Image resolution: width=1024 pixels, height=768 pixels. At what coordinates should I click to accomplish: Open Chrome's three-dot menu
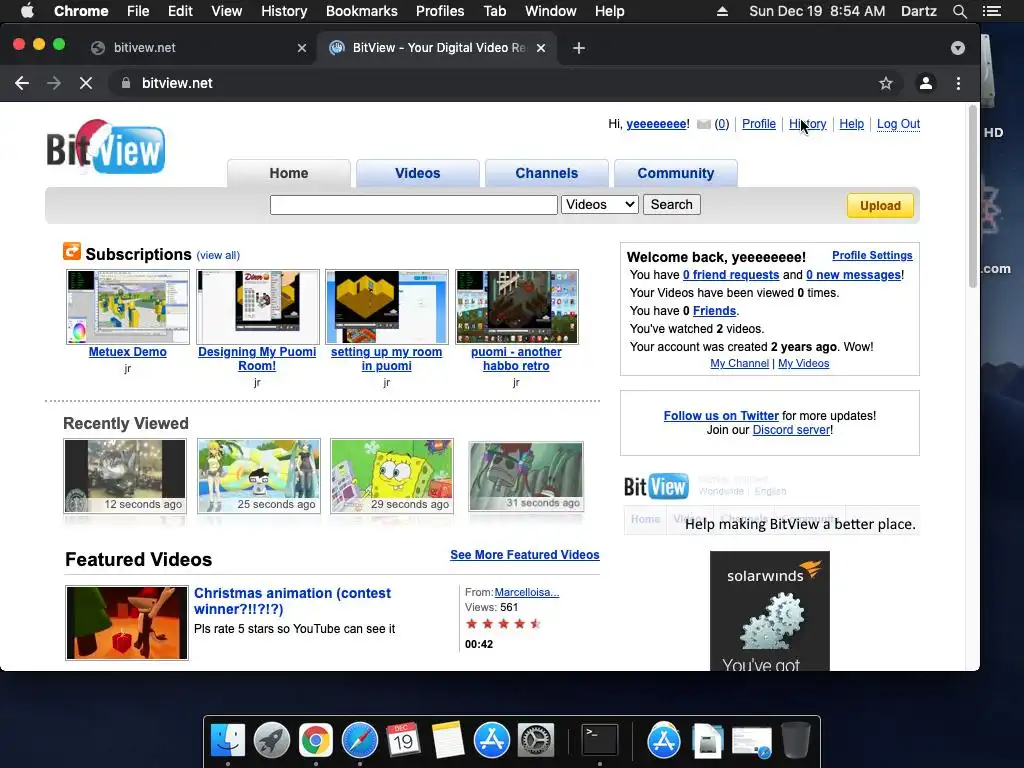pyautogui.click(x=958, y=83)
